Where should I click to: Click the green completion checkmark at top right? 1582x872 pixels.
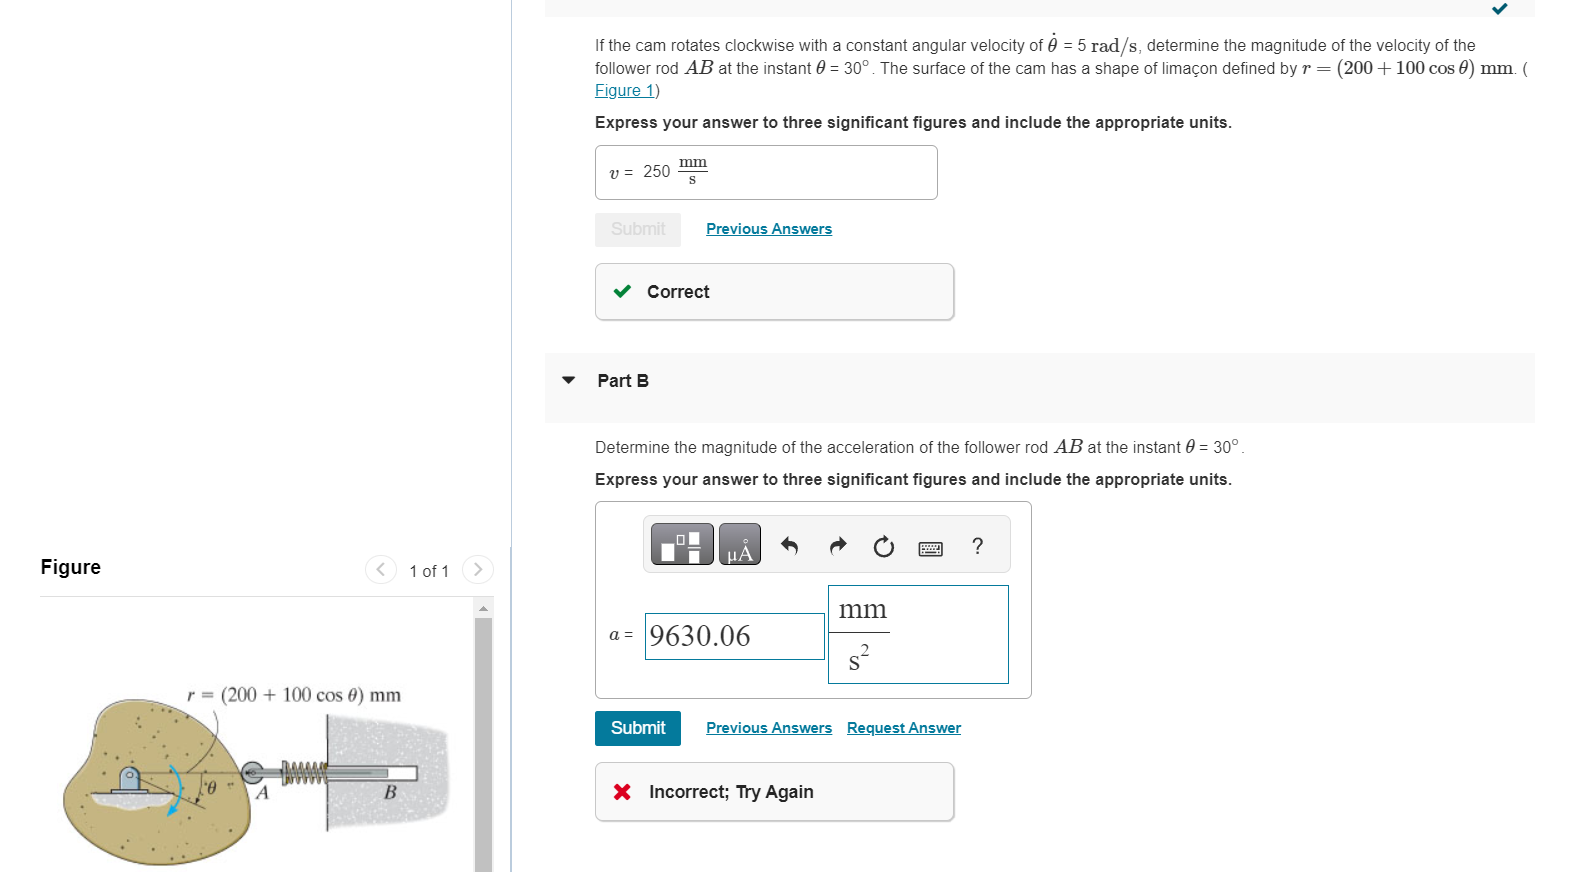point(1499,8)
